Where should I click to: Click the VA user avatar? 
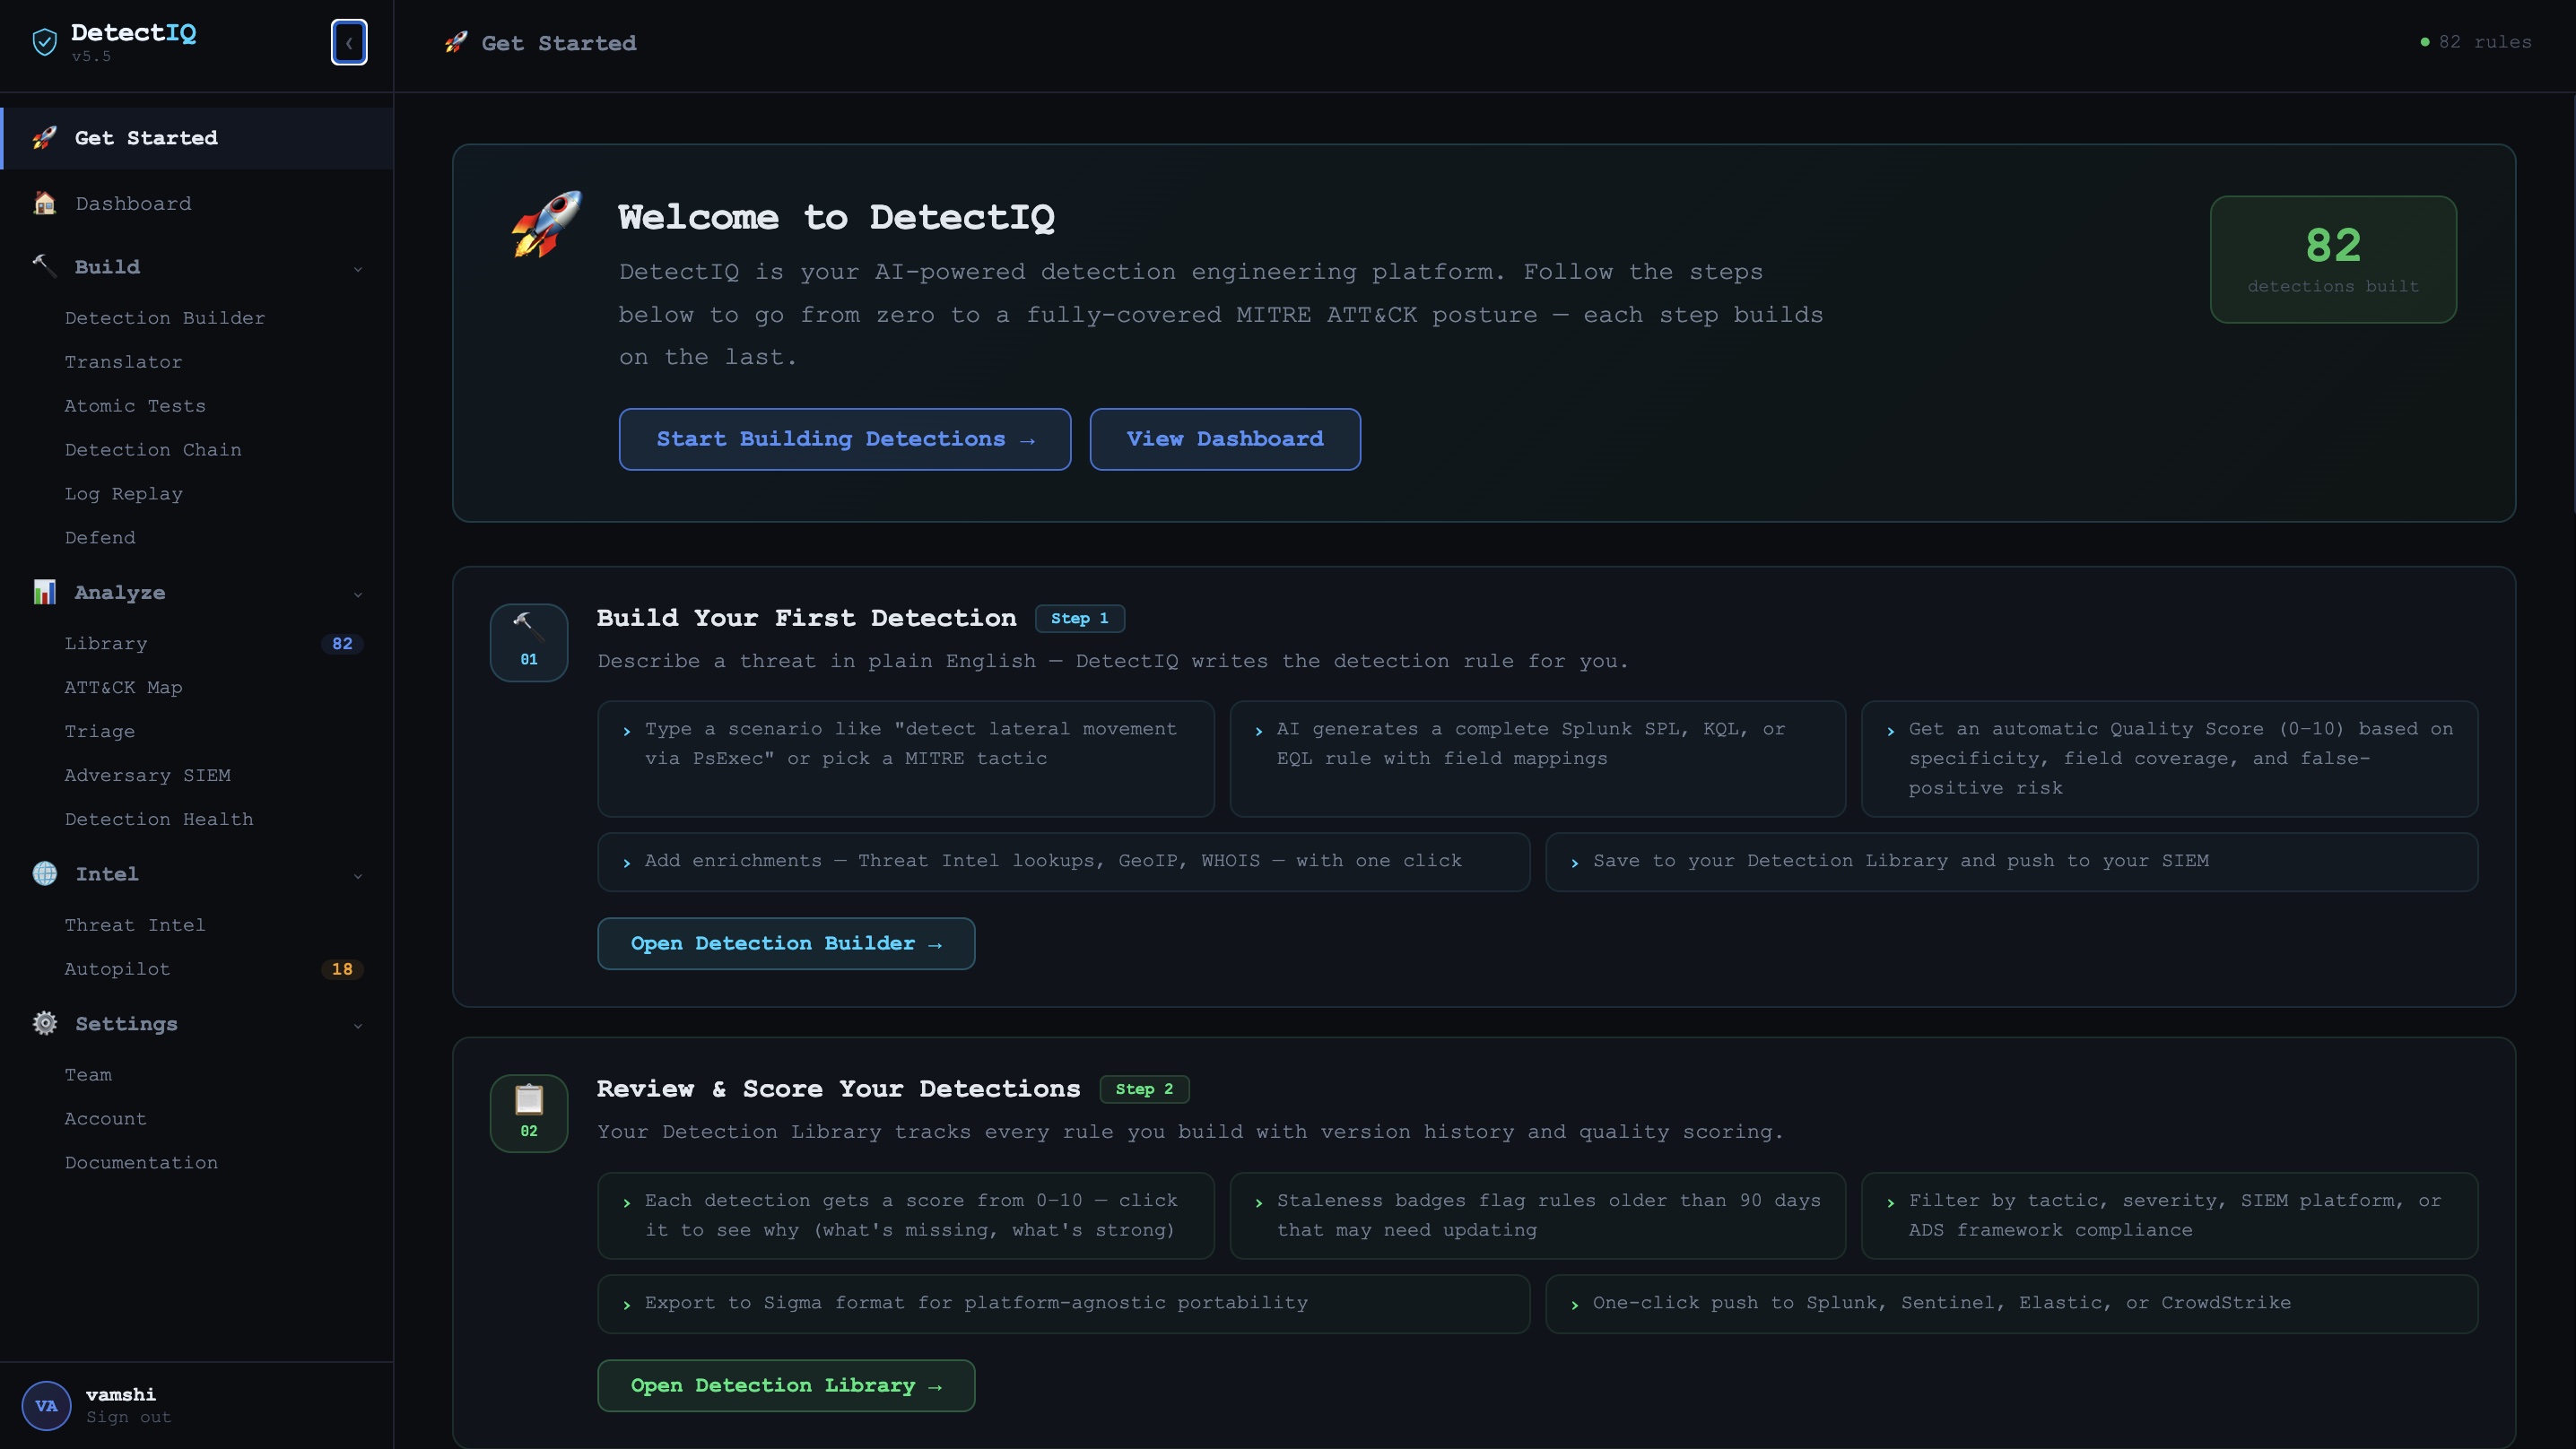point(46,1405)
